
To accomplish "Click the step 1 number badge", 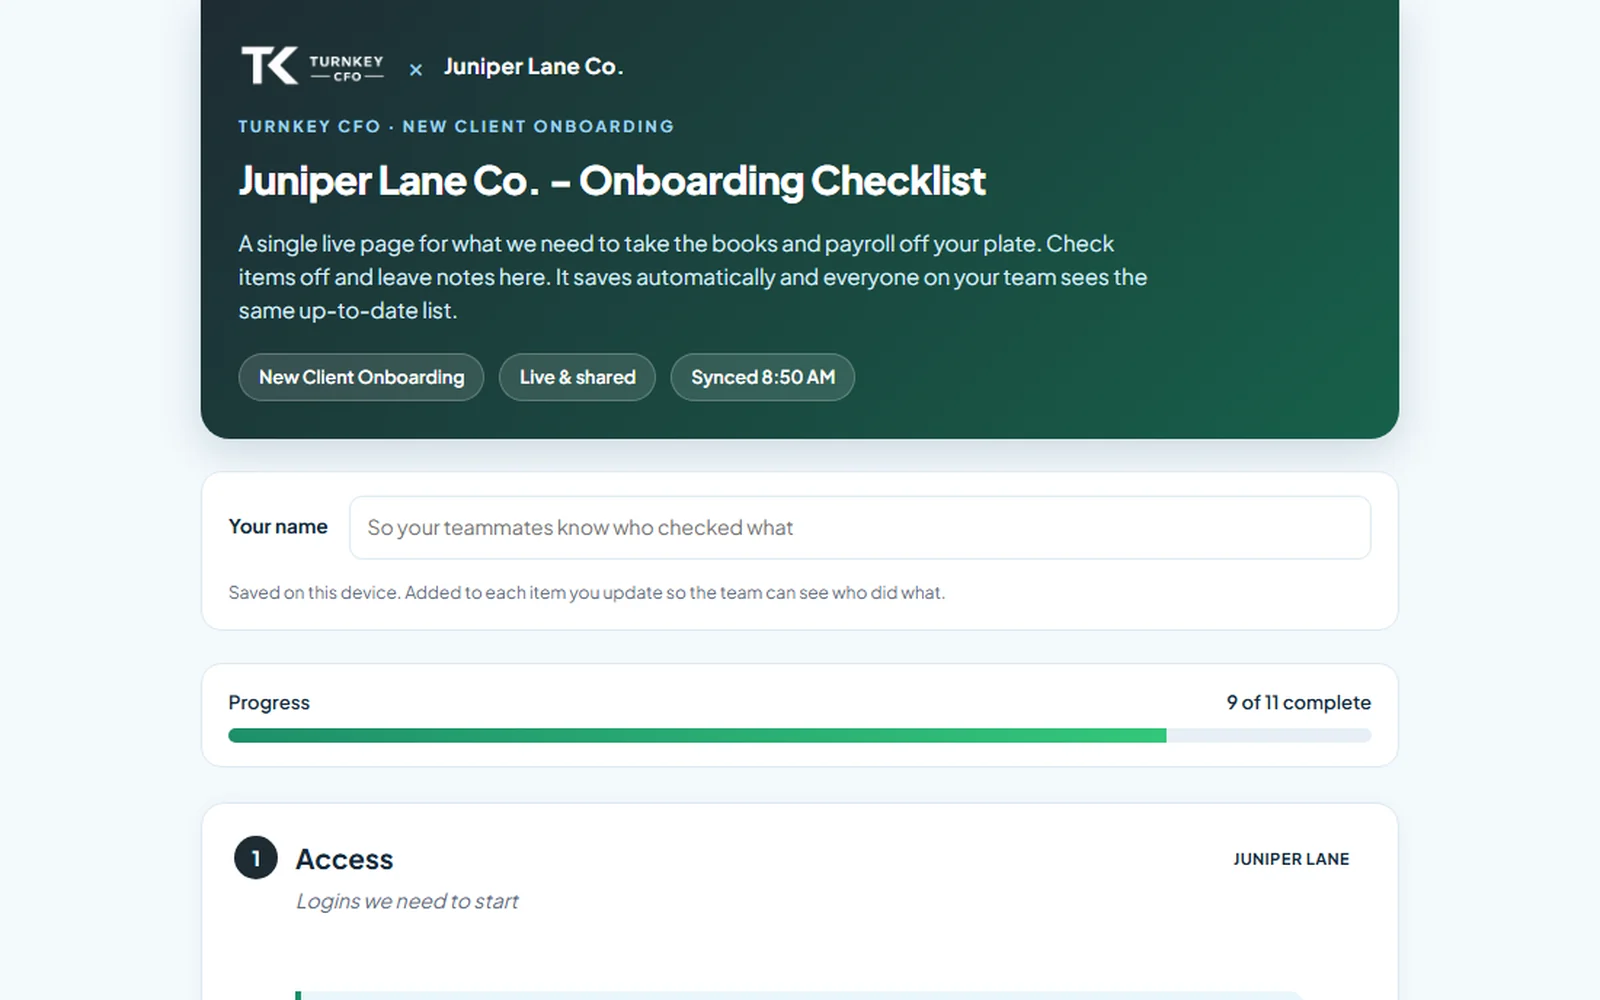I will (x=256, y=858).
